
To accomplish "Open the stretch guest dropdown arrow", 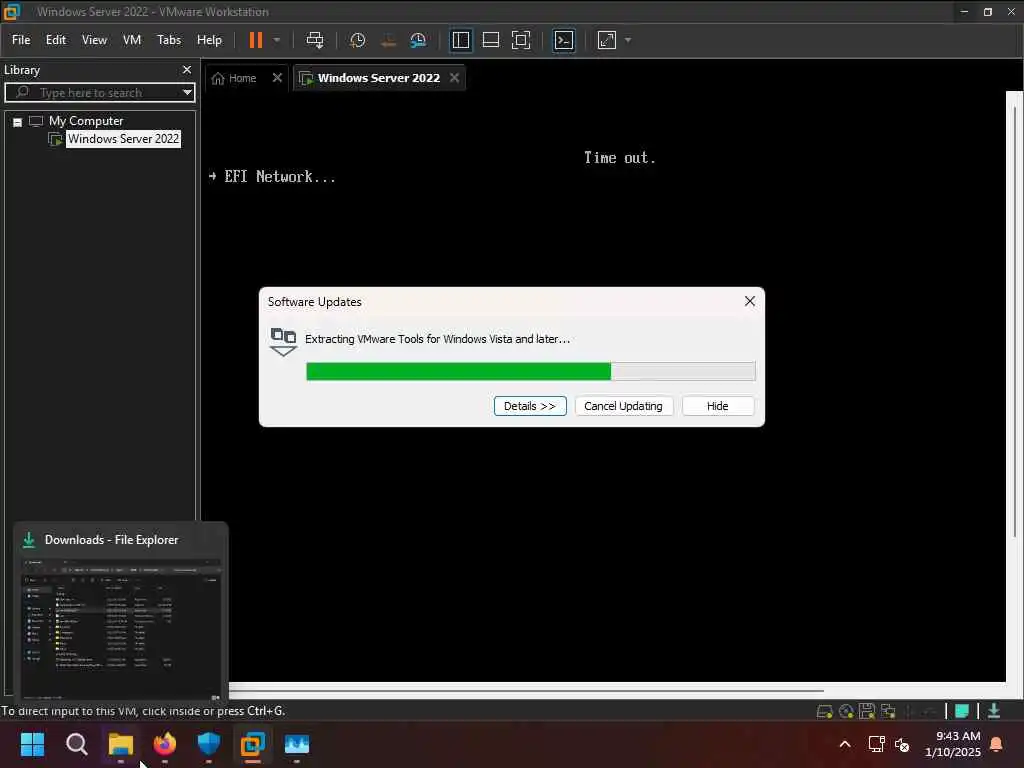I will [x=628, y=40].
